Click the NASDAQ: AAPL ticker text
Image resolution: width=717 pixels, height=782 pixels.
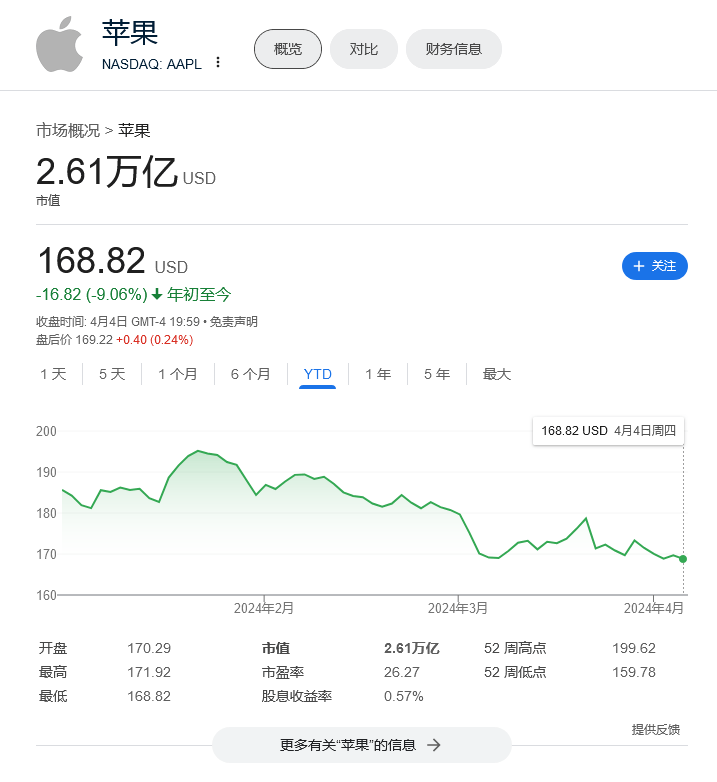click(x=152, y=64)
